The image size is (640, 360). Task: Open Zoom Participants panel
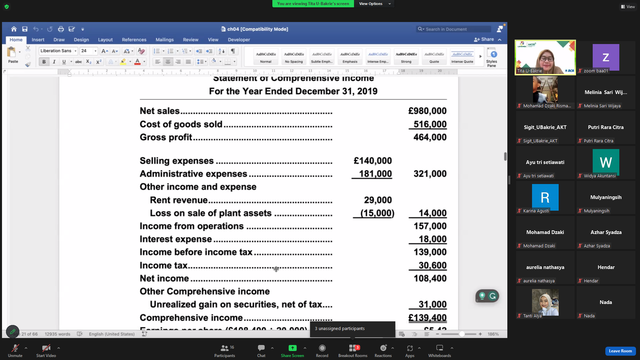pos(224,351)
